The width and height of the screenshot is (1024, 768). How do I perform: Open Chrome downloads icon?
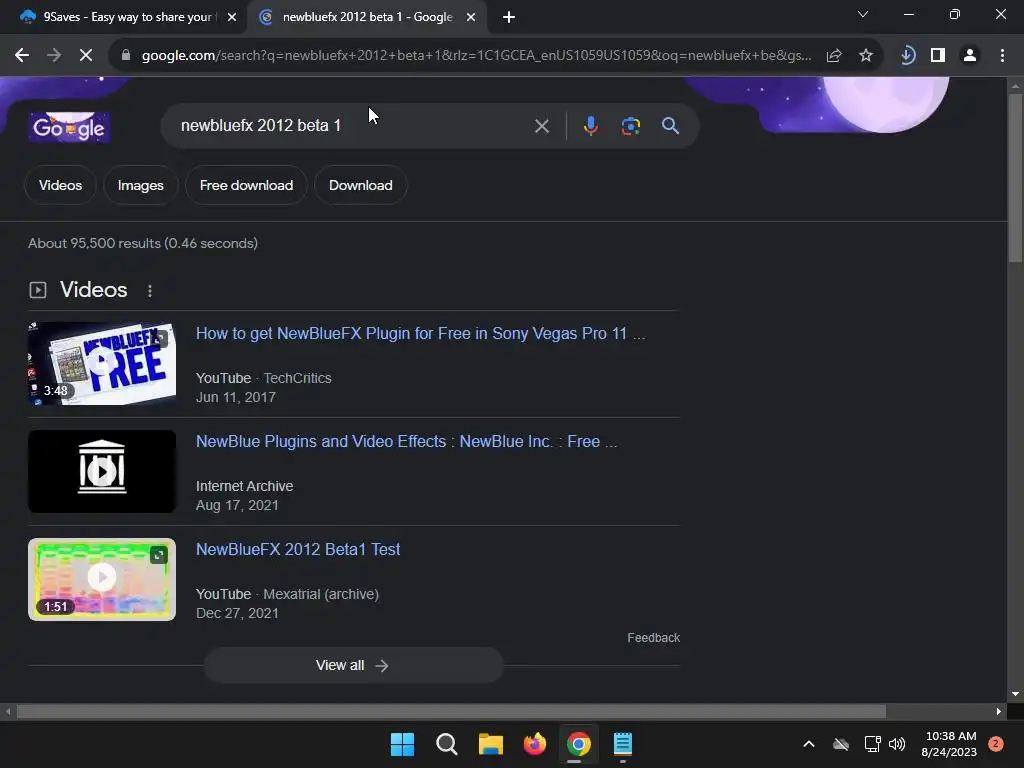(907, 56)
